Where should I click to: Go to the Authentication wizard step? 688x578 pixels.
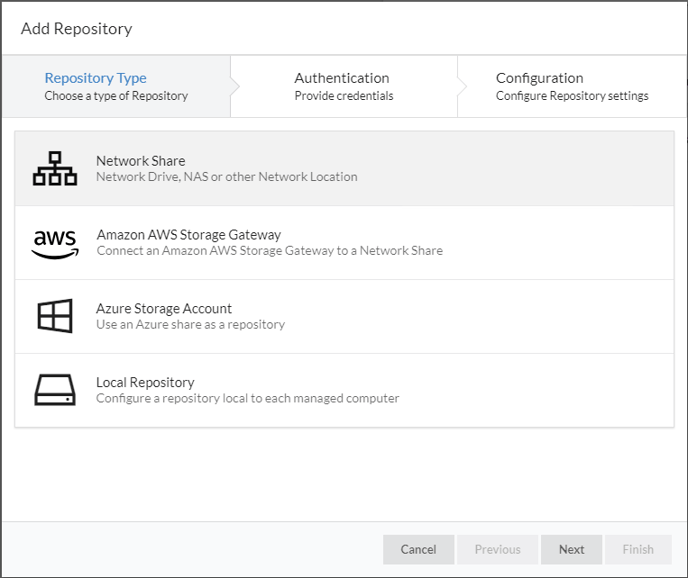(344, 86)
